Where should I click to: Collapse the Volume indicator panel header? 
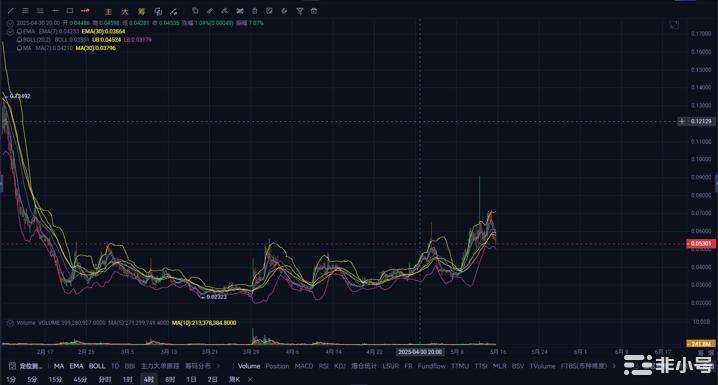point(10,323)
